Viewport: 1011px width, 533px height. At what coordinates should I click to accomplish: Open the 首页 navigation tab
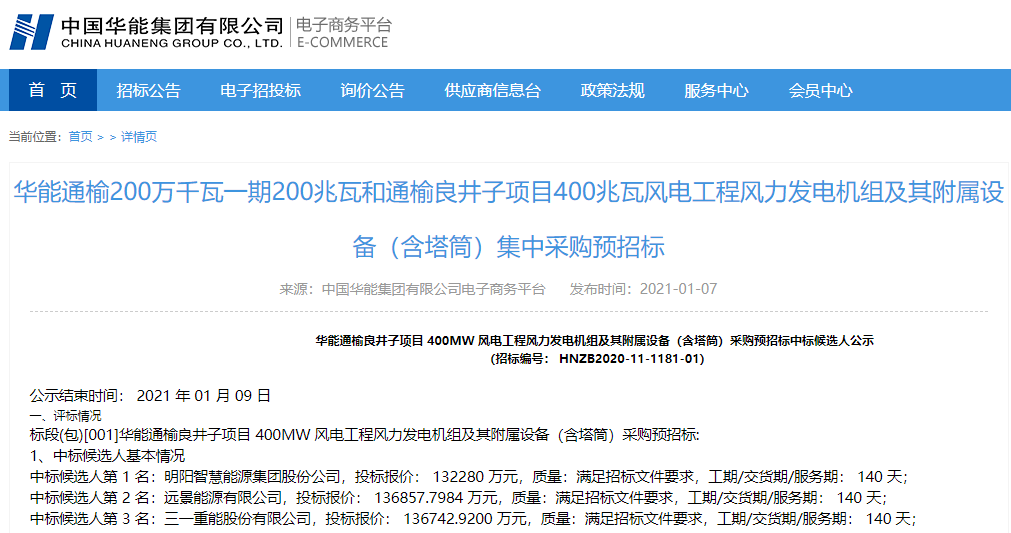[x=53, y=90]
